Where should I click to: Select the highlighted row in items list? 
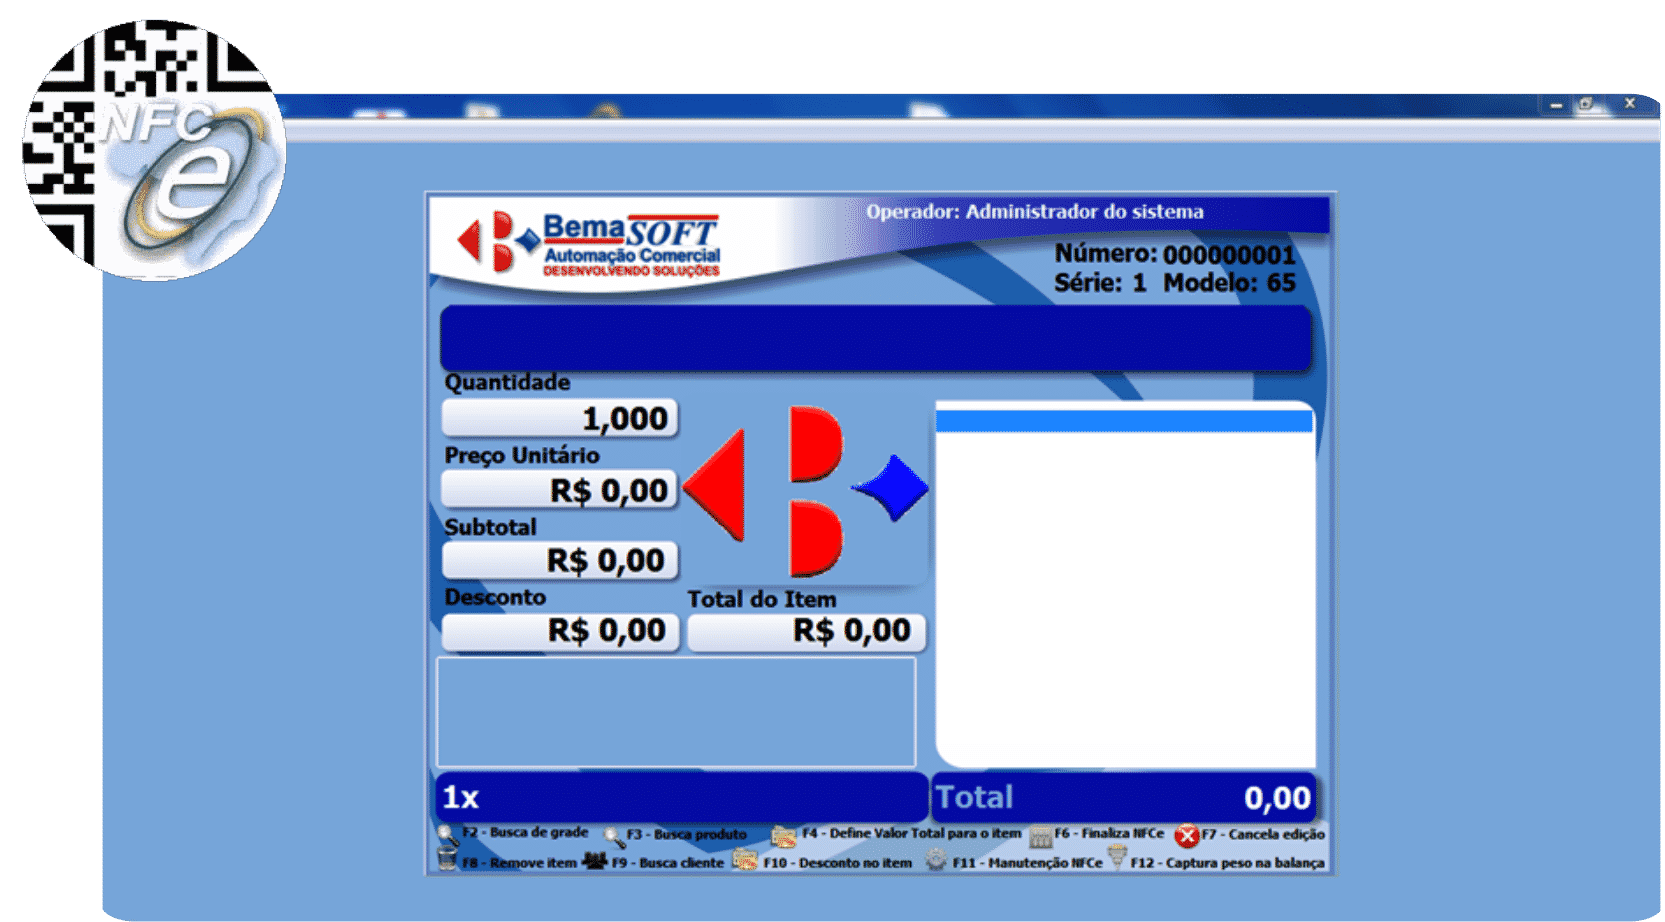pyautogui.click(x=1124, y=421)
